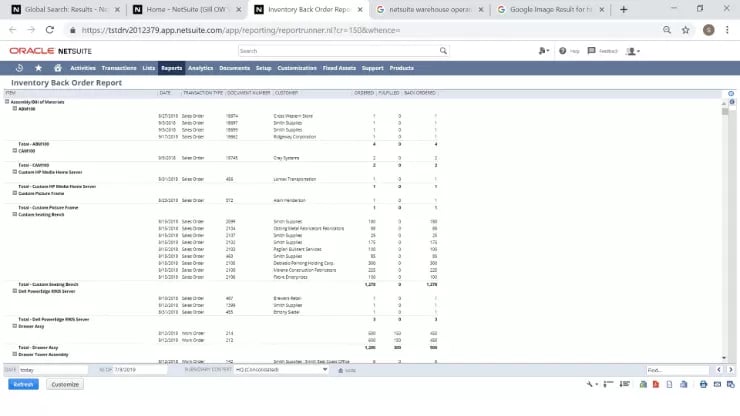Collapse the Drawer Assy group

[x=15, y=326]
